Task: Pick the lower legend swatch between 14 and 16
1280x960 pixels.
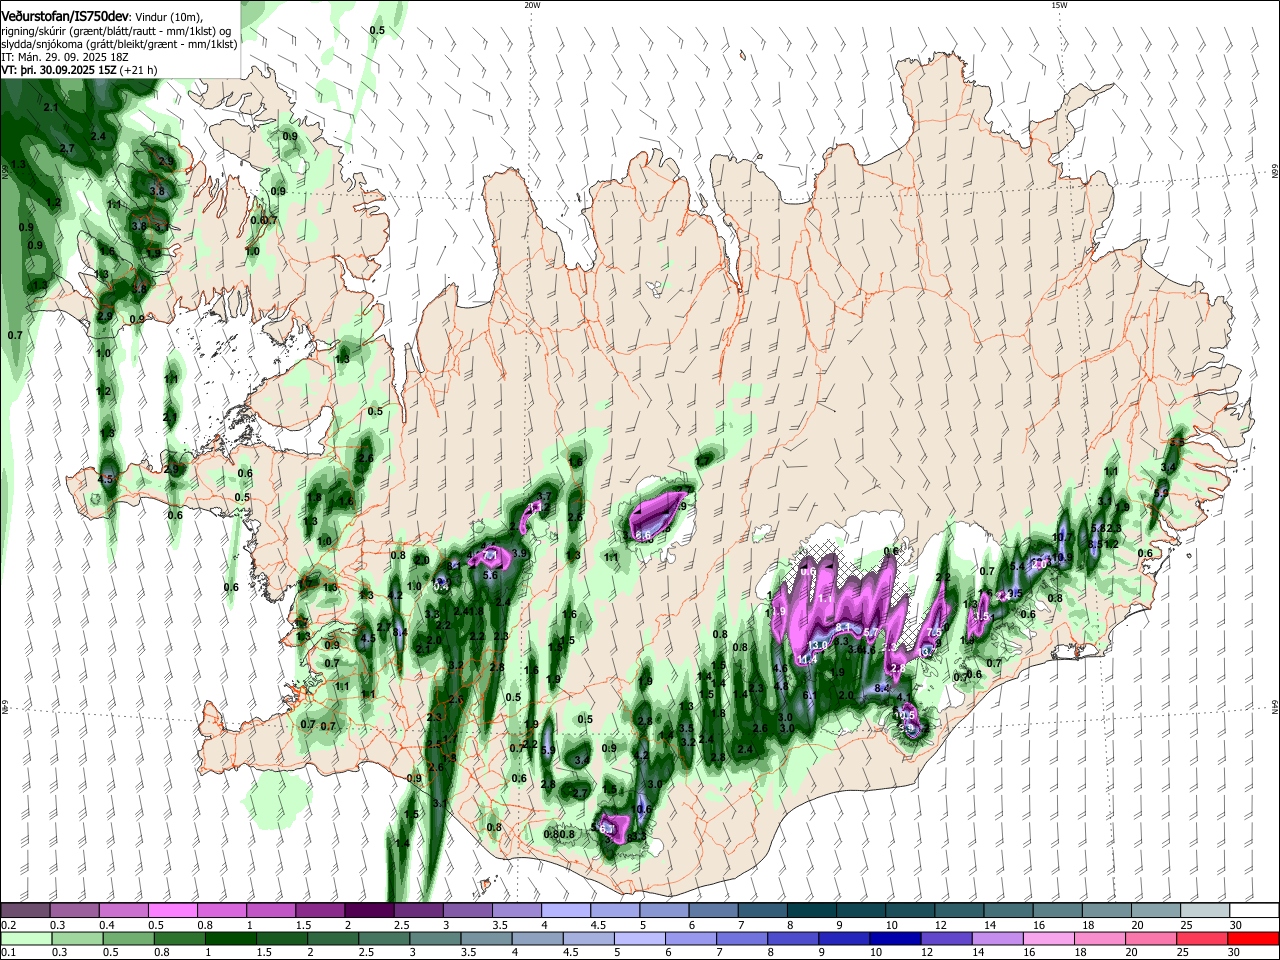Action: (998, 938)
